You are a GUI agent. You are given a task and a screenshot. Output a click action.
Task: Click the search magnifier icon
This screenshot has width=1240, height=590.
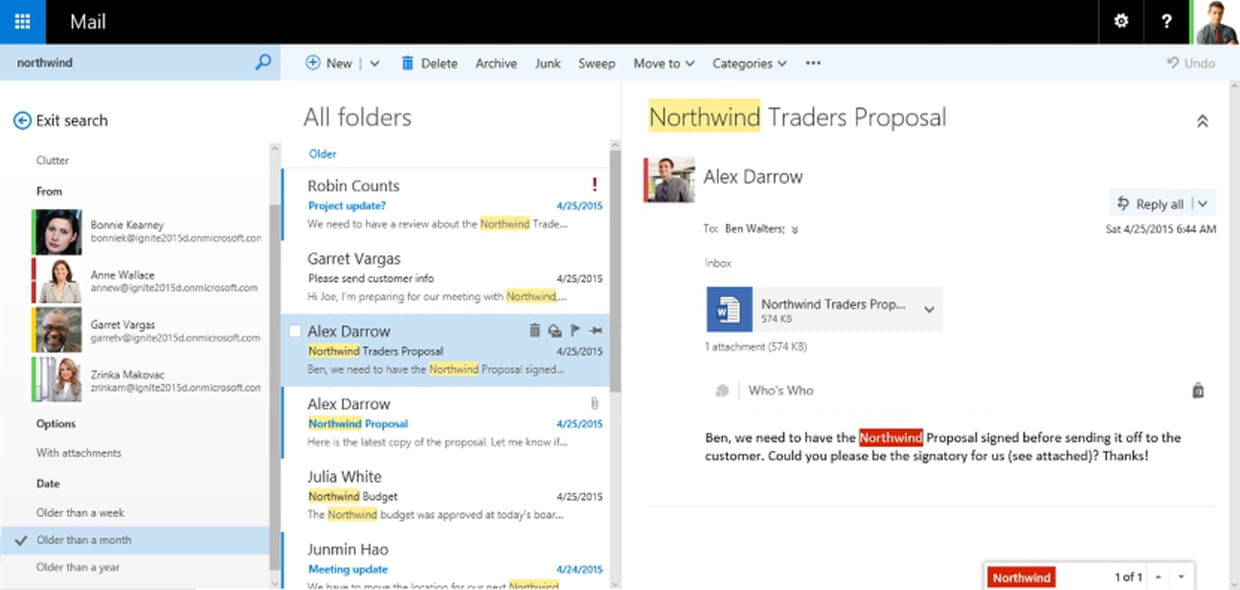coord(263,62)
